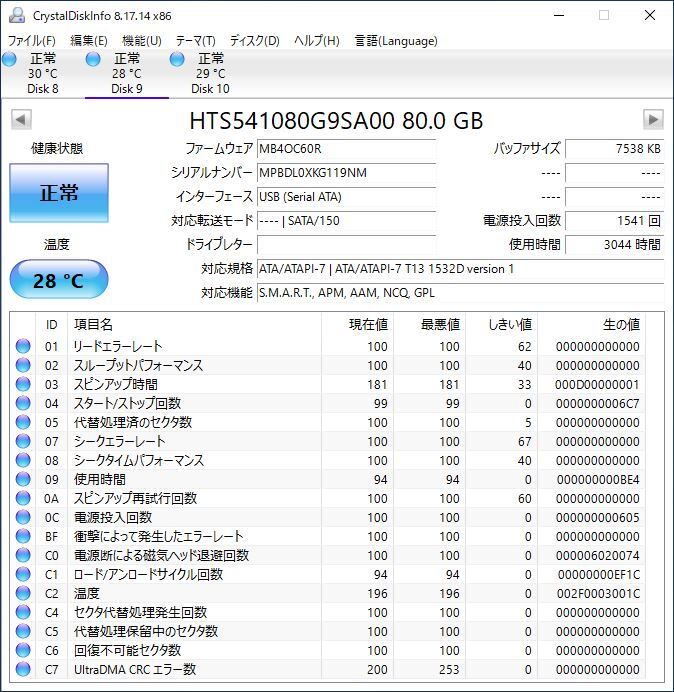This screenshot has width=674, height=692.
Task: Click raw value 000006020074
Action: [597, 555]
